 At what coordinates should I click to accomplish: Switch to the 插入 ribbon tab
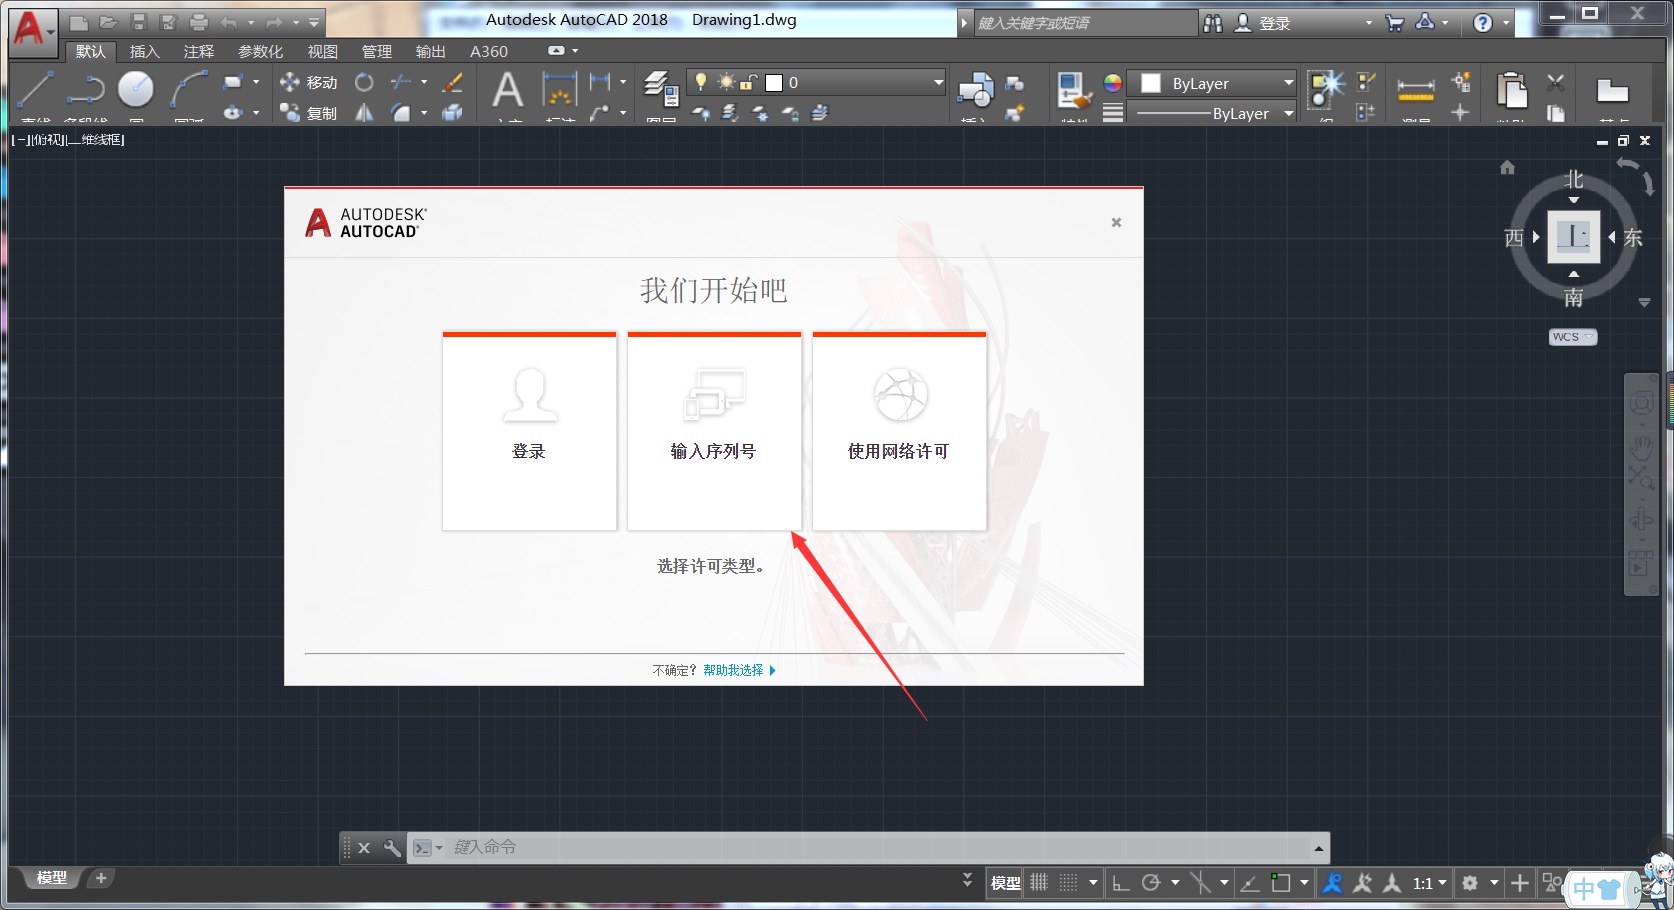144,51
